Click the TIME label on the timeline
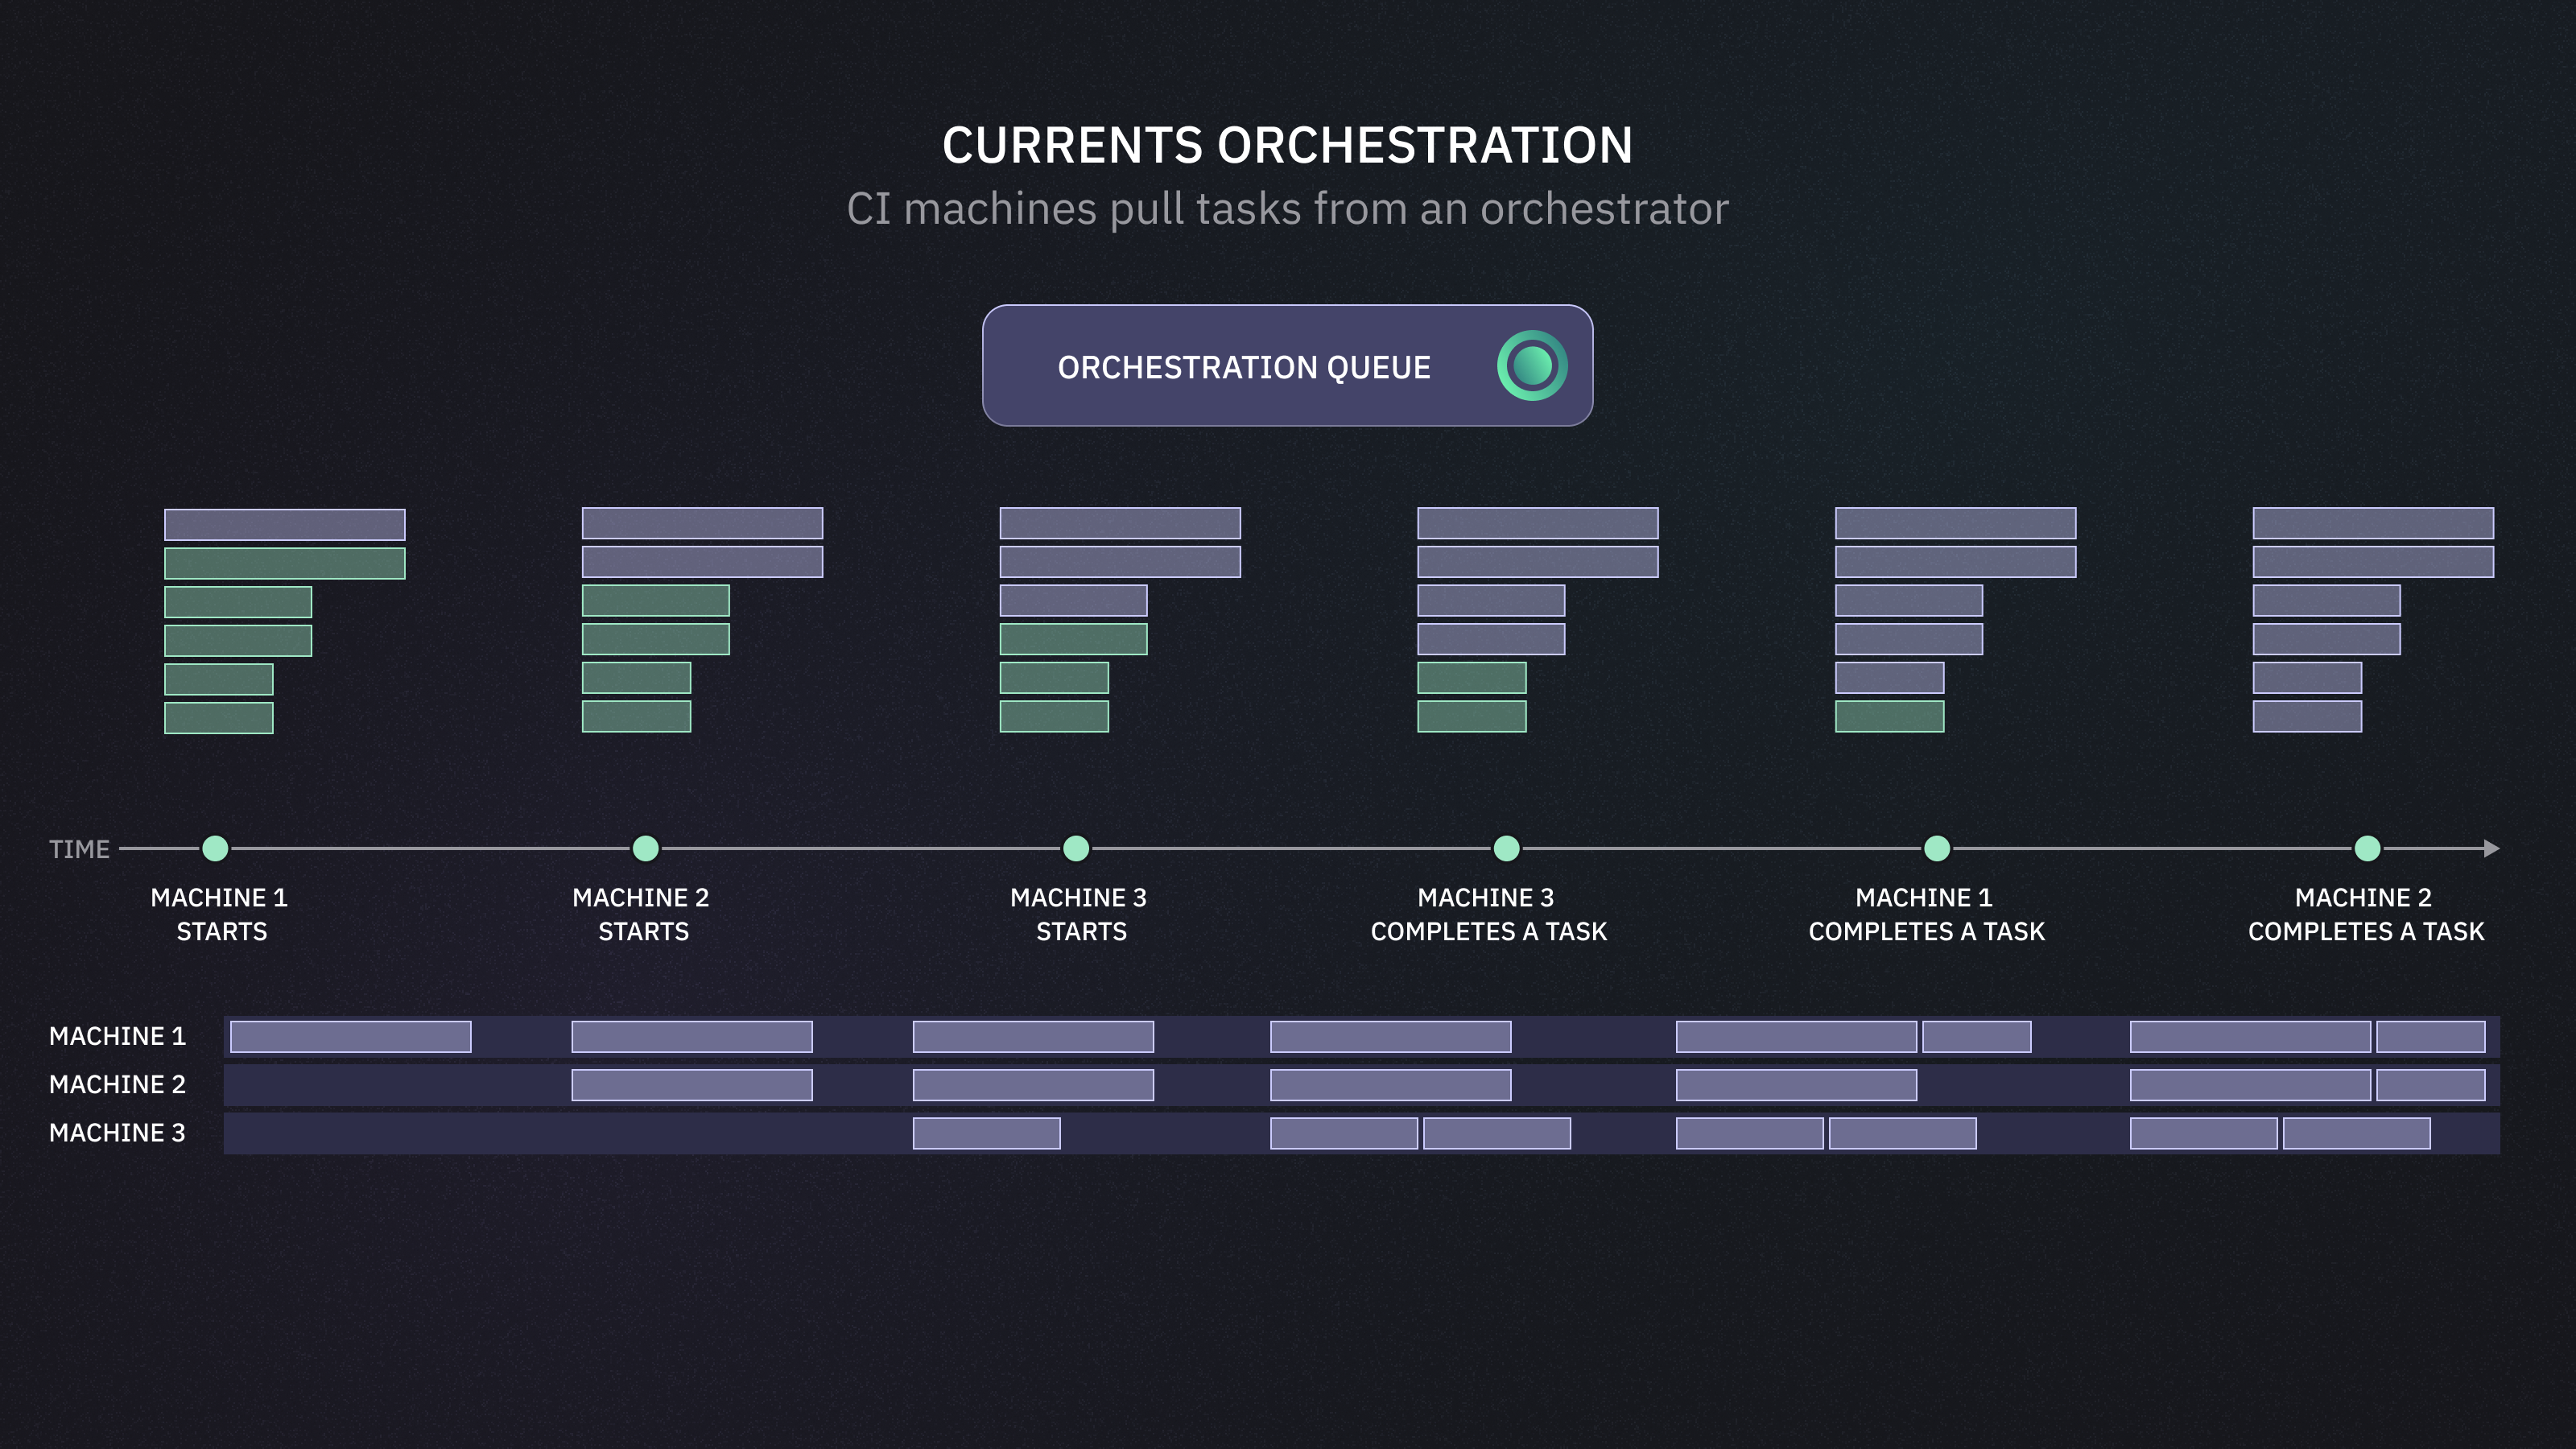The width and height of the screenshot is (2576, 1449). tap(79, 850)
